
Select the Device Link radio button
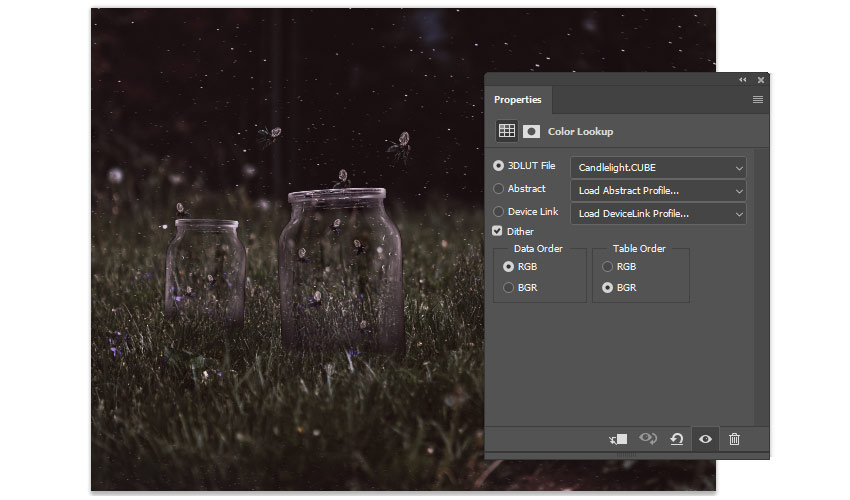pos(498,211)
